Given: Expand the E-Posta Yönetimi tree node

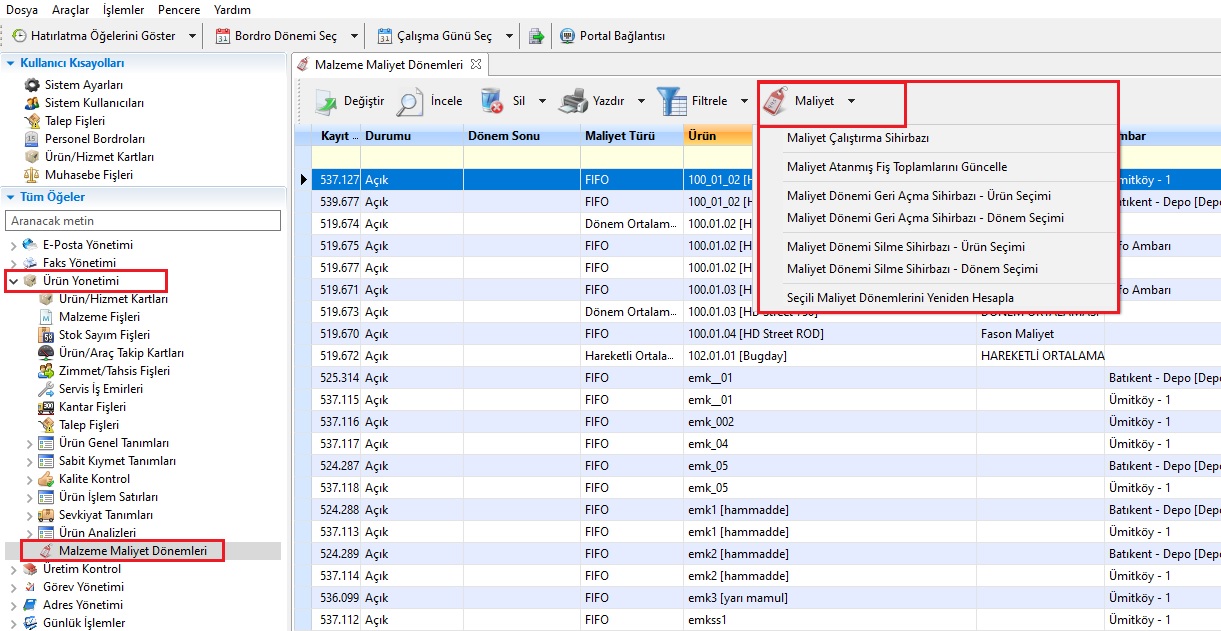Looking at the screenshot, I should (x=13, y=245).
